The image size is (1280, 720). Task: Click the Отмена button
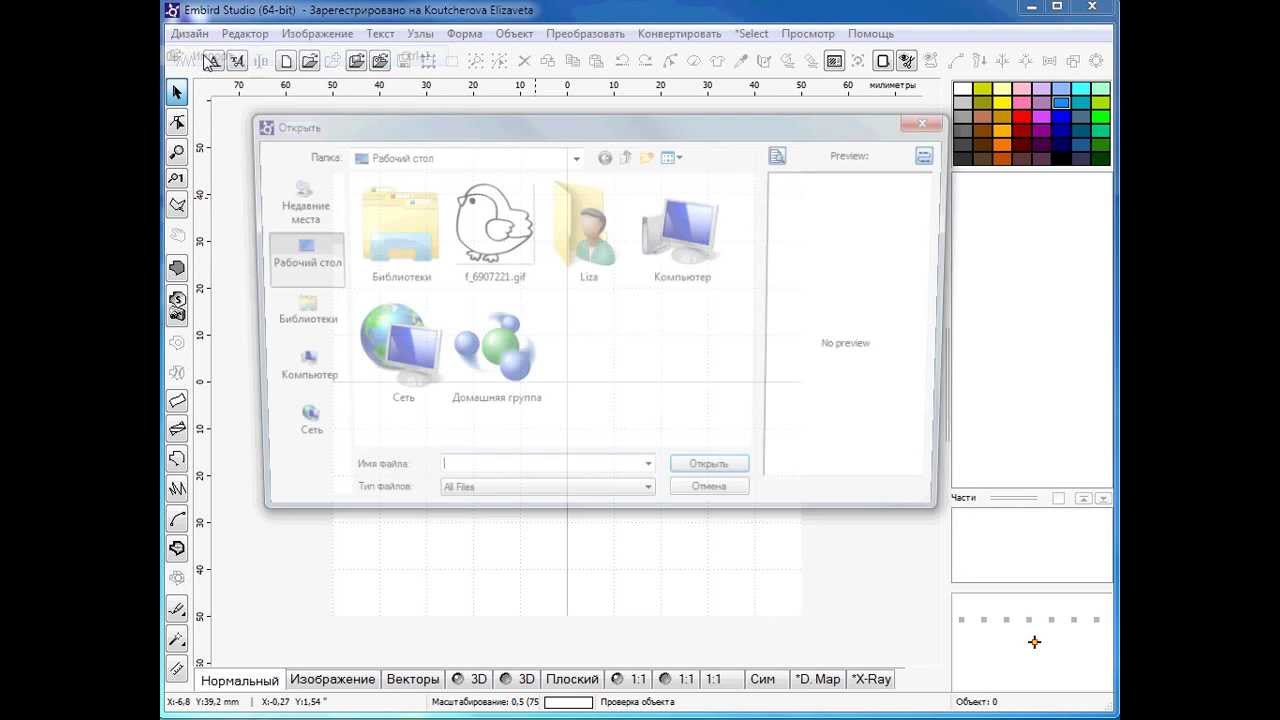coord(709,486)
